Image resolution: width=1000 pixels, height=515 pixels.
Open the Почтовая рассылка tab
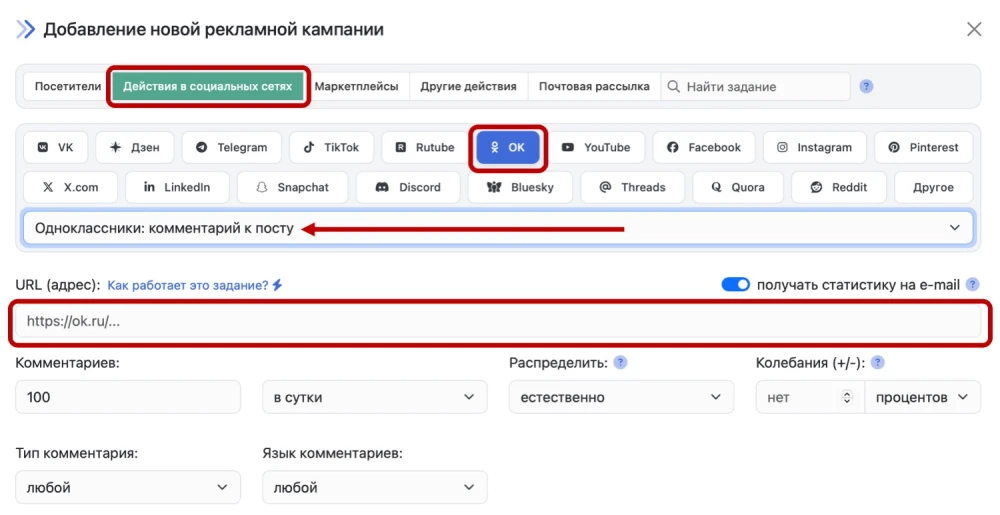click(593, 86)
